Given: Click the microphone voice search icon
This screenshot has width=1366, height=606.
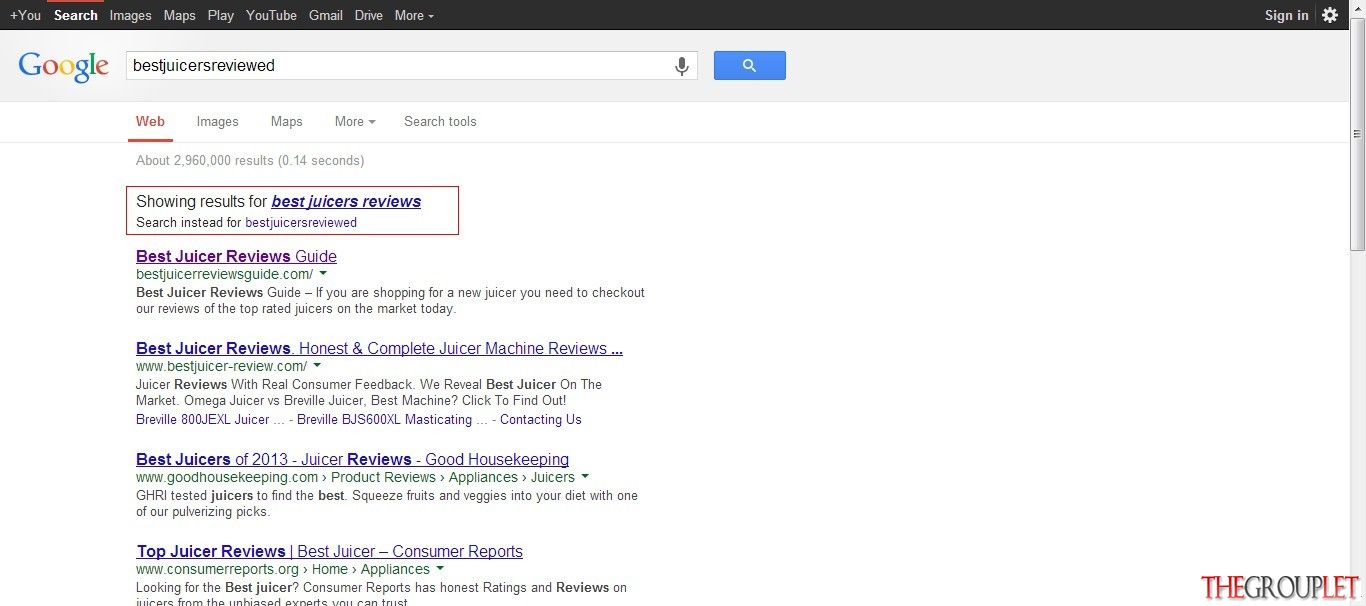Looking at the screenshot, I should [x=682, y=66].
